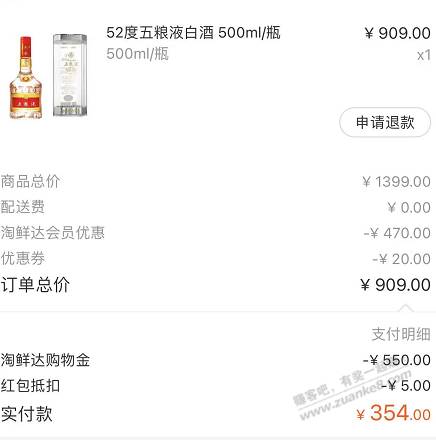Image resolution: width=436 pixels, height=440 pixels.
Task: Click the ¥1399.00 total goods price
Action: (396, 182)
